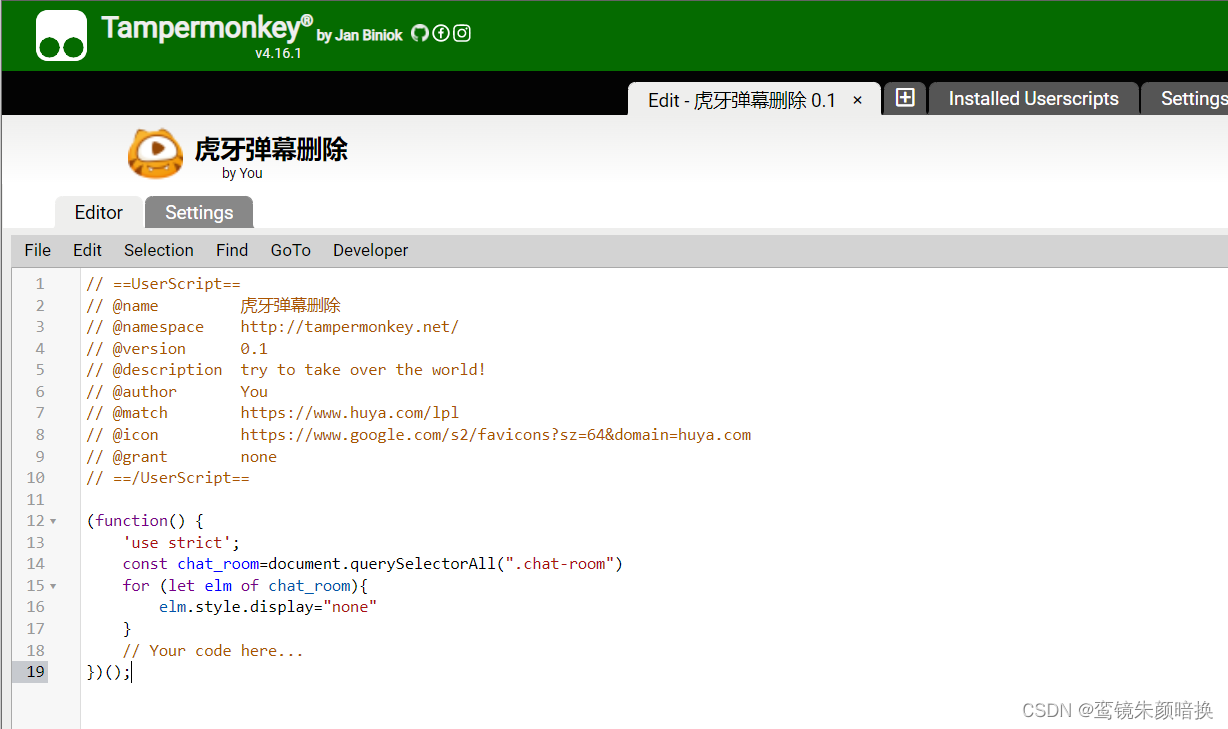Click the @name value 虎牙弹幕删除
This screenshot has height=729, width=1228.
click(x=291, y=306)
